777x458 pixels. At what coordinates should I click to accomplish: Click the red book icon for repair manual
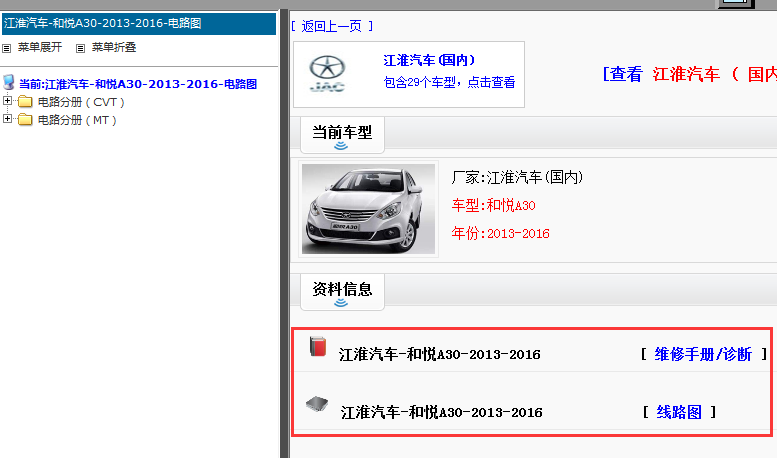318,346
